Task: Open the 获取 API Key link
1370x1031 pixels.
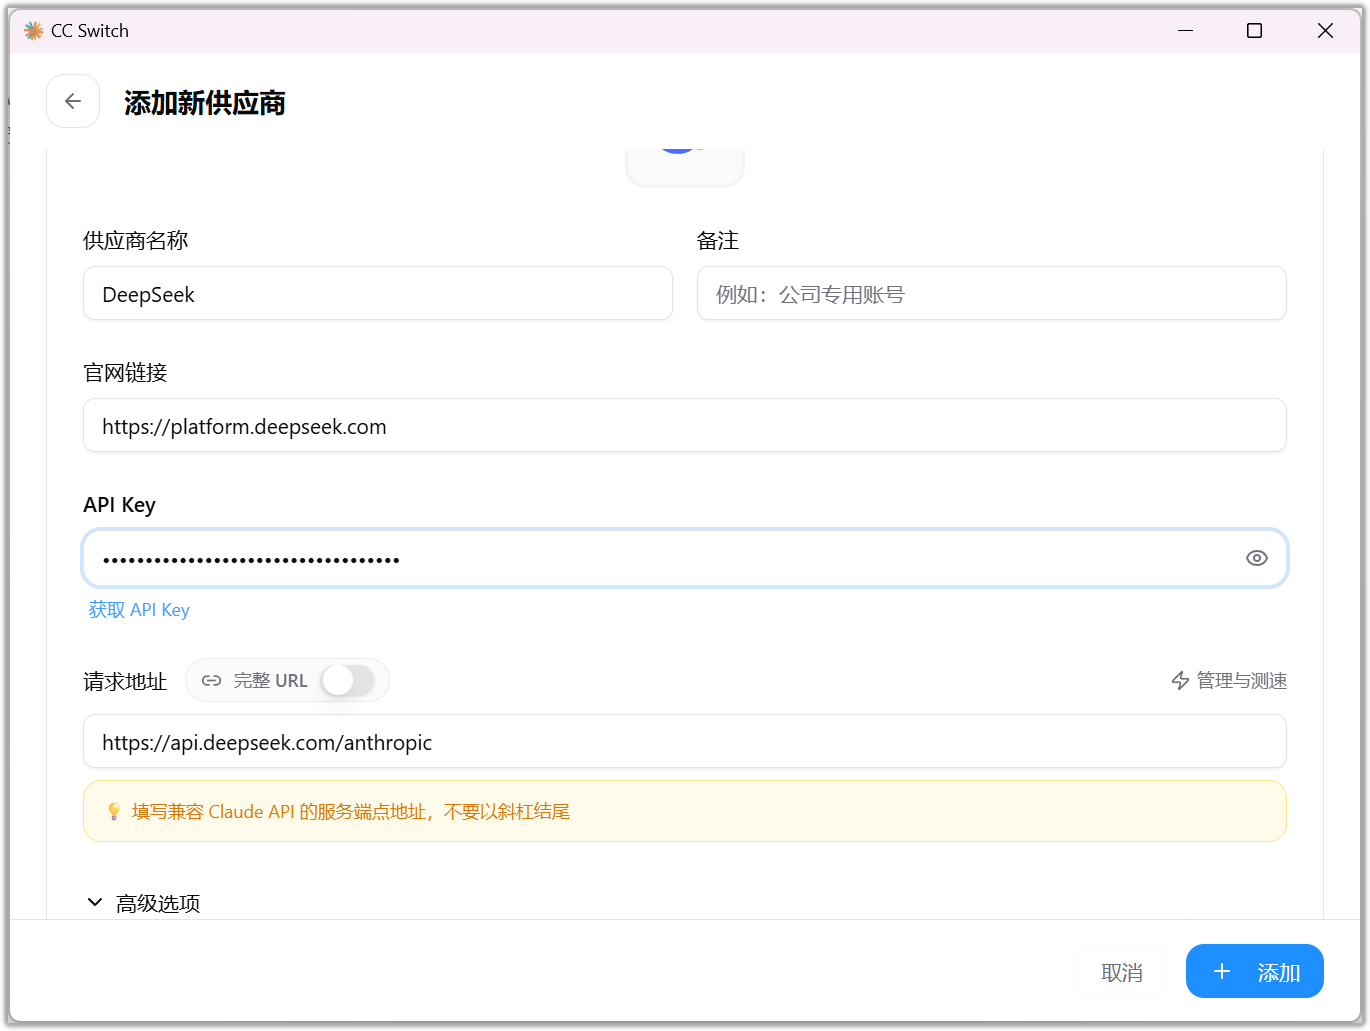Action: [x=139, y=610]
